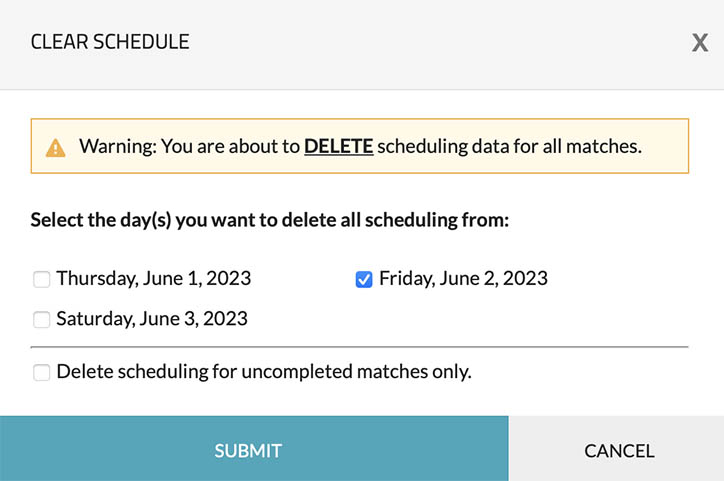
Task: Click the "Saturday, June 3, 2023" label text
Action: click(152, 320)
